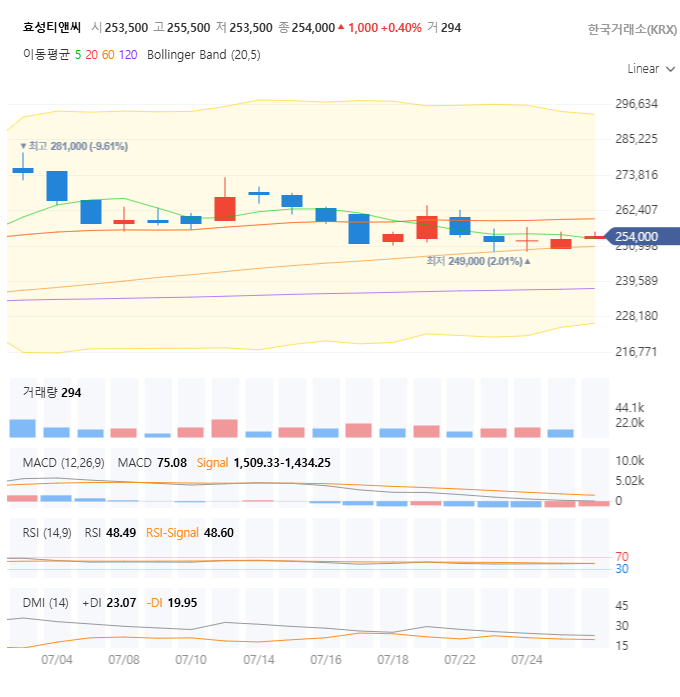Viewport: 680px width, 697px height.
Task: Click the MACD Signal legend label
Action: [212, 463]
